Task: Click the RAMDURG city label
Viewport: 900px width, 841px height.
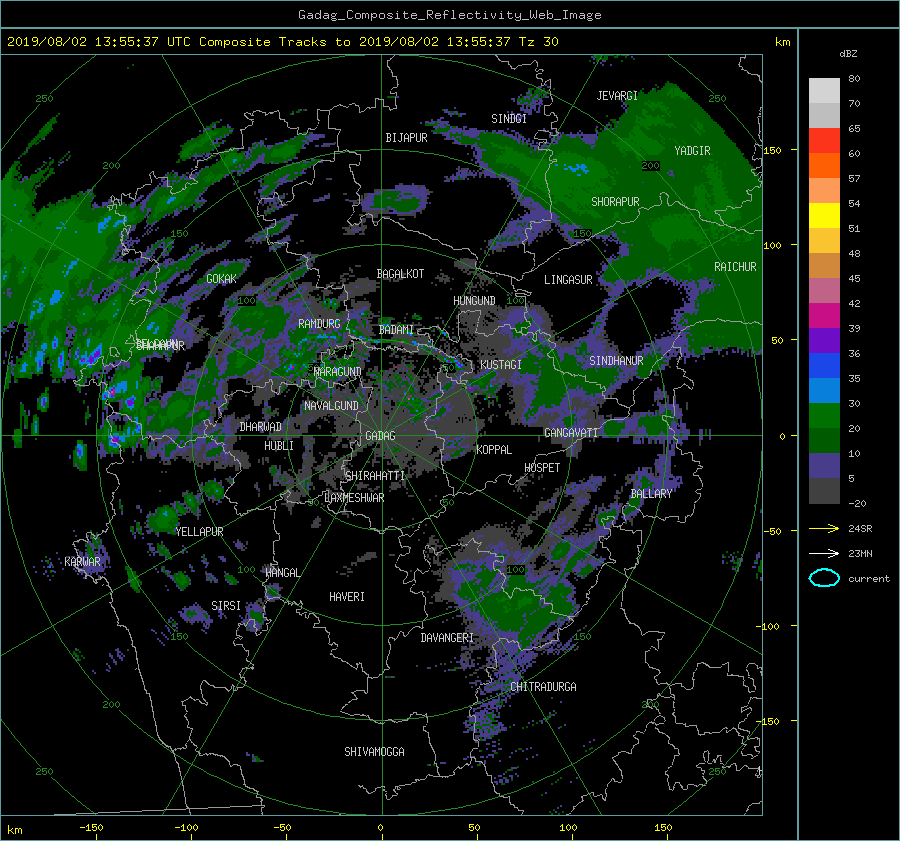Action: (319, 324)
